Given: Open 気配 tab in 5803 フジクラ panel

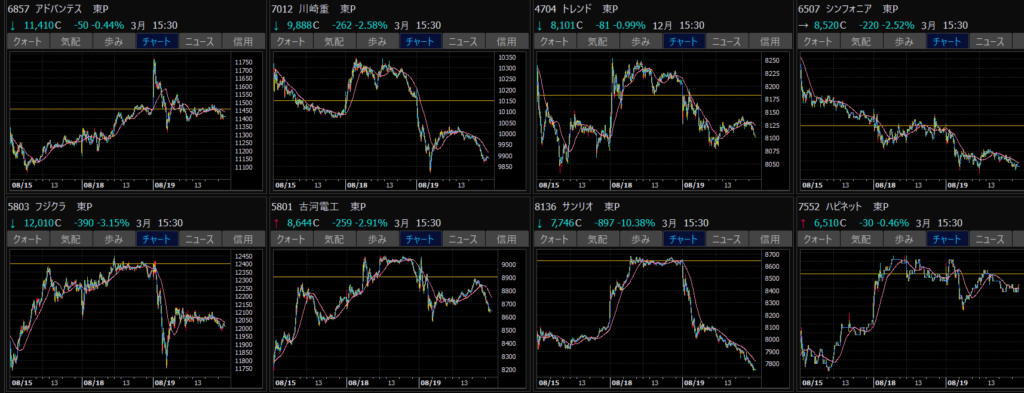Looking at the screenshot, I should (x=71, y=239).
